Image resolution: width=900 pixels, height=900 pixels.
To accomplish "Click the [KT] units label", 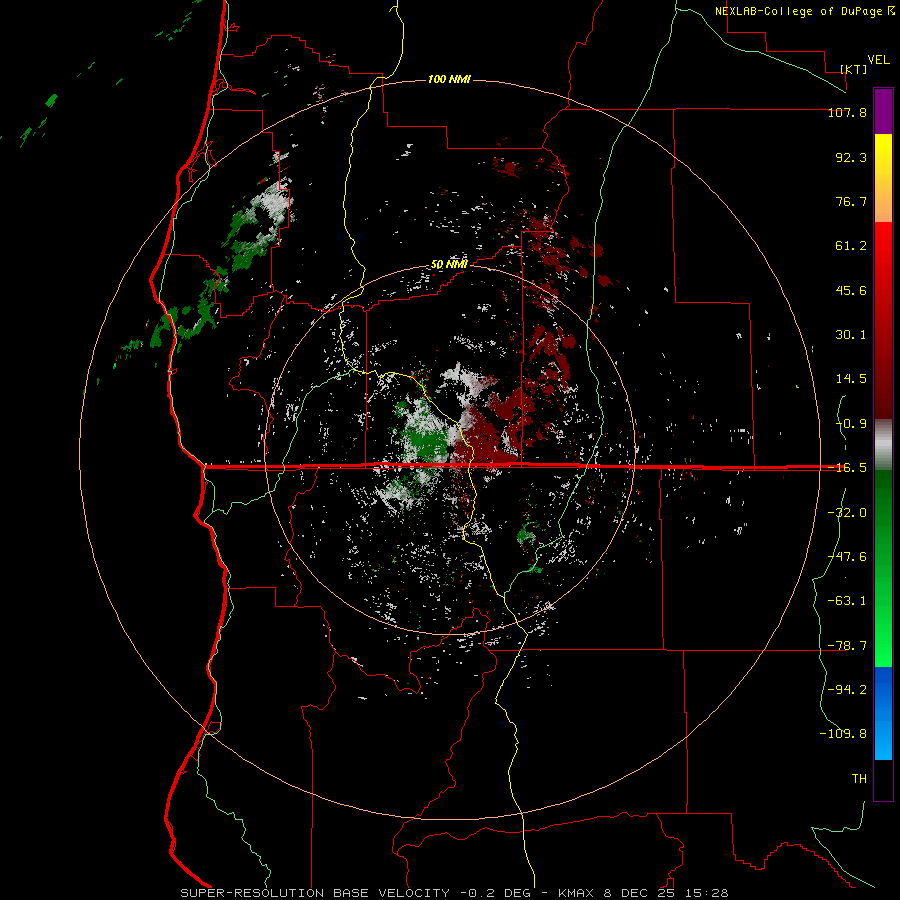I will [x=854, y=69].
